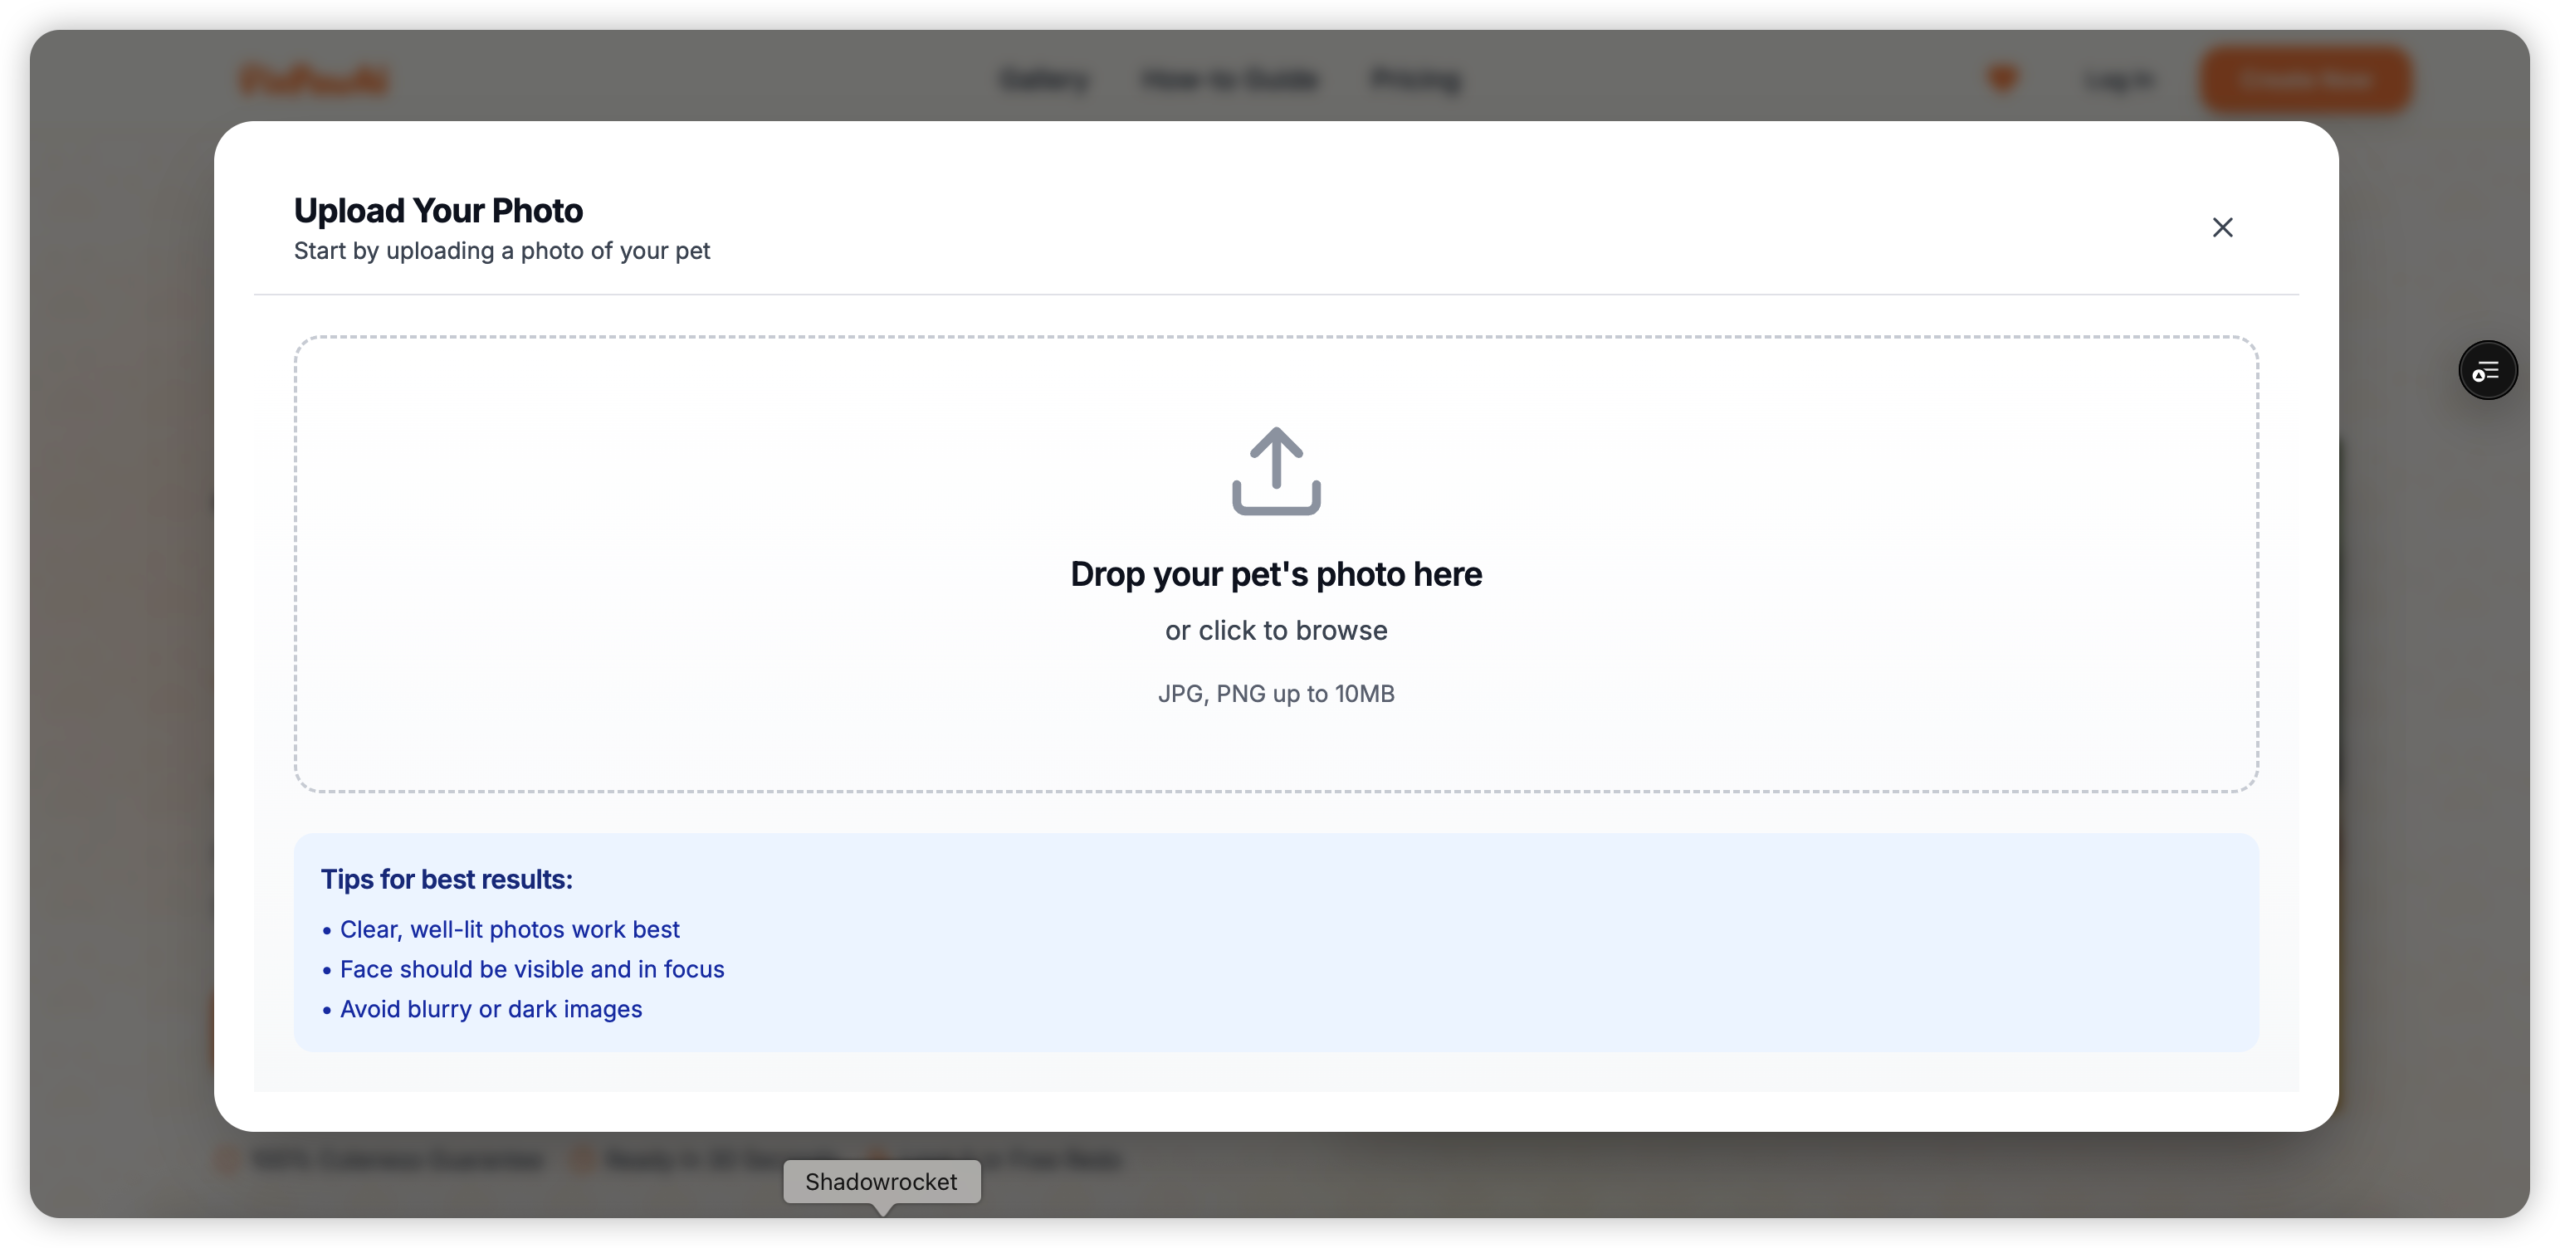Open the Gallery nav item

click(1044, 80)
